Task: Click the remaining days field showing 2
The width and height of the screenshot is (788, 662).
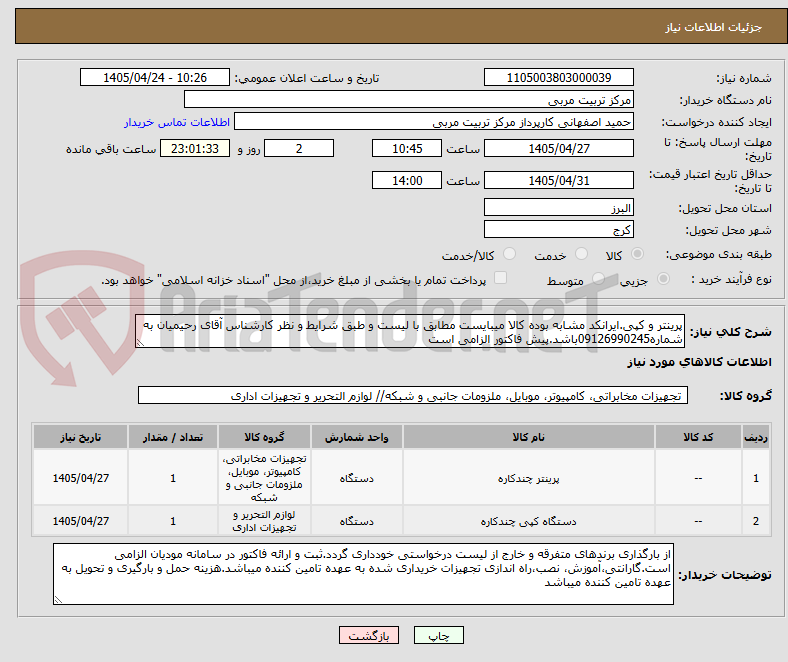Action: [x=299, y=148]
